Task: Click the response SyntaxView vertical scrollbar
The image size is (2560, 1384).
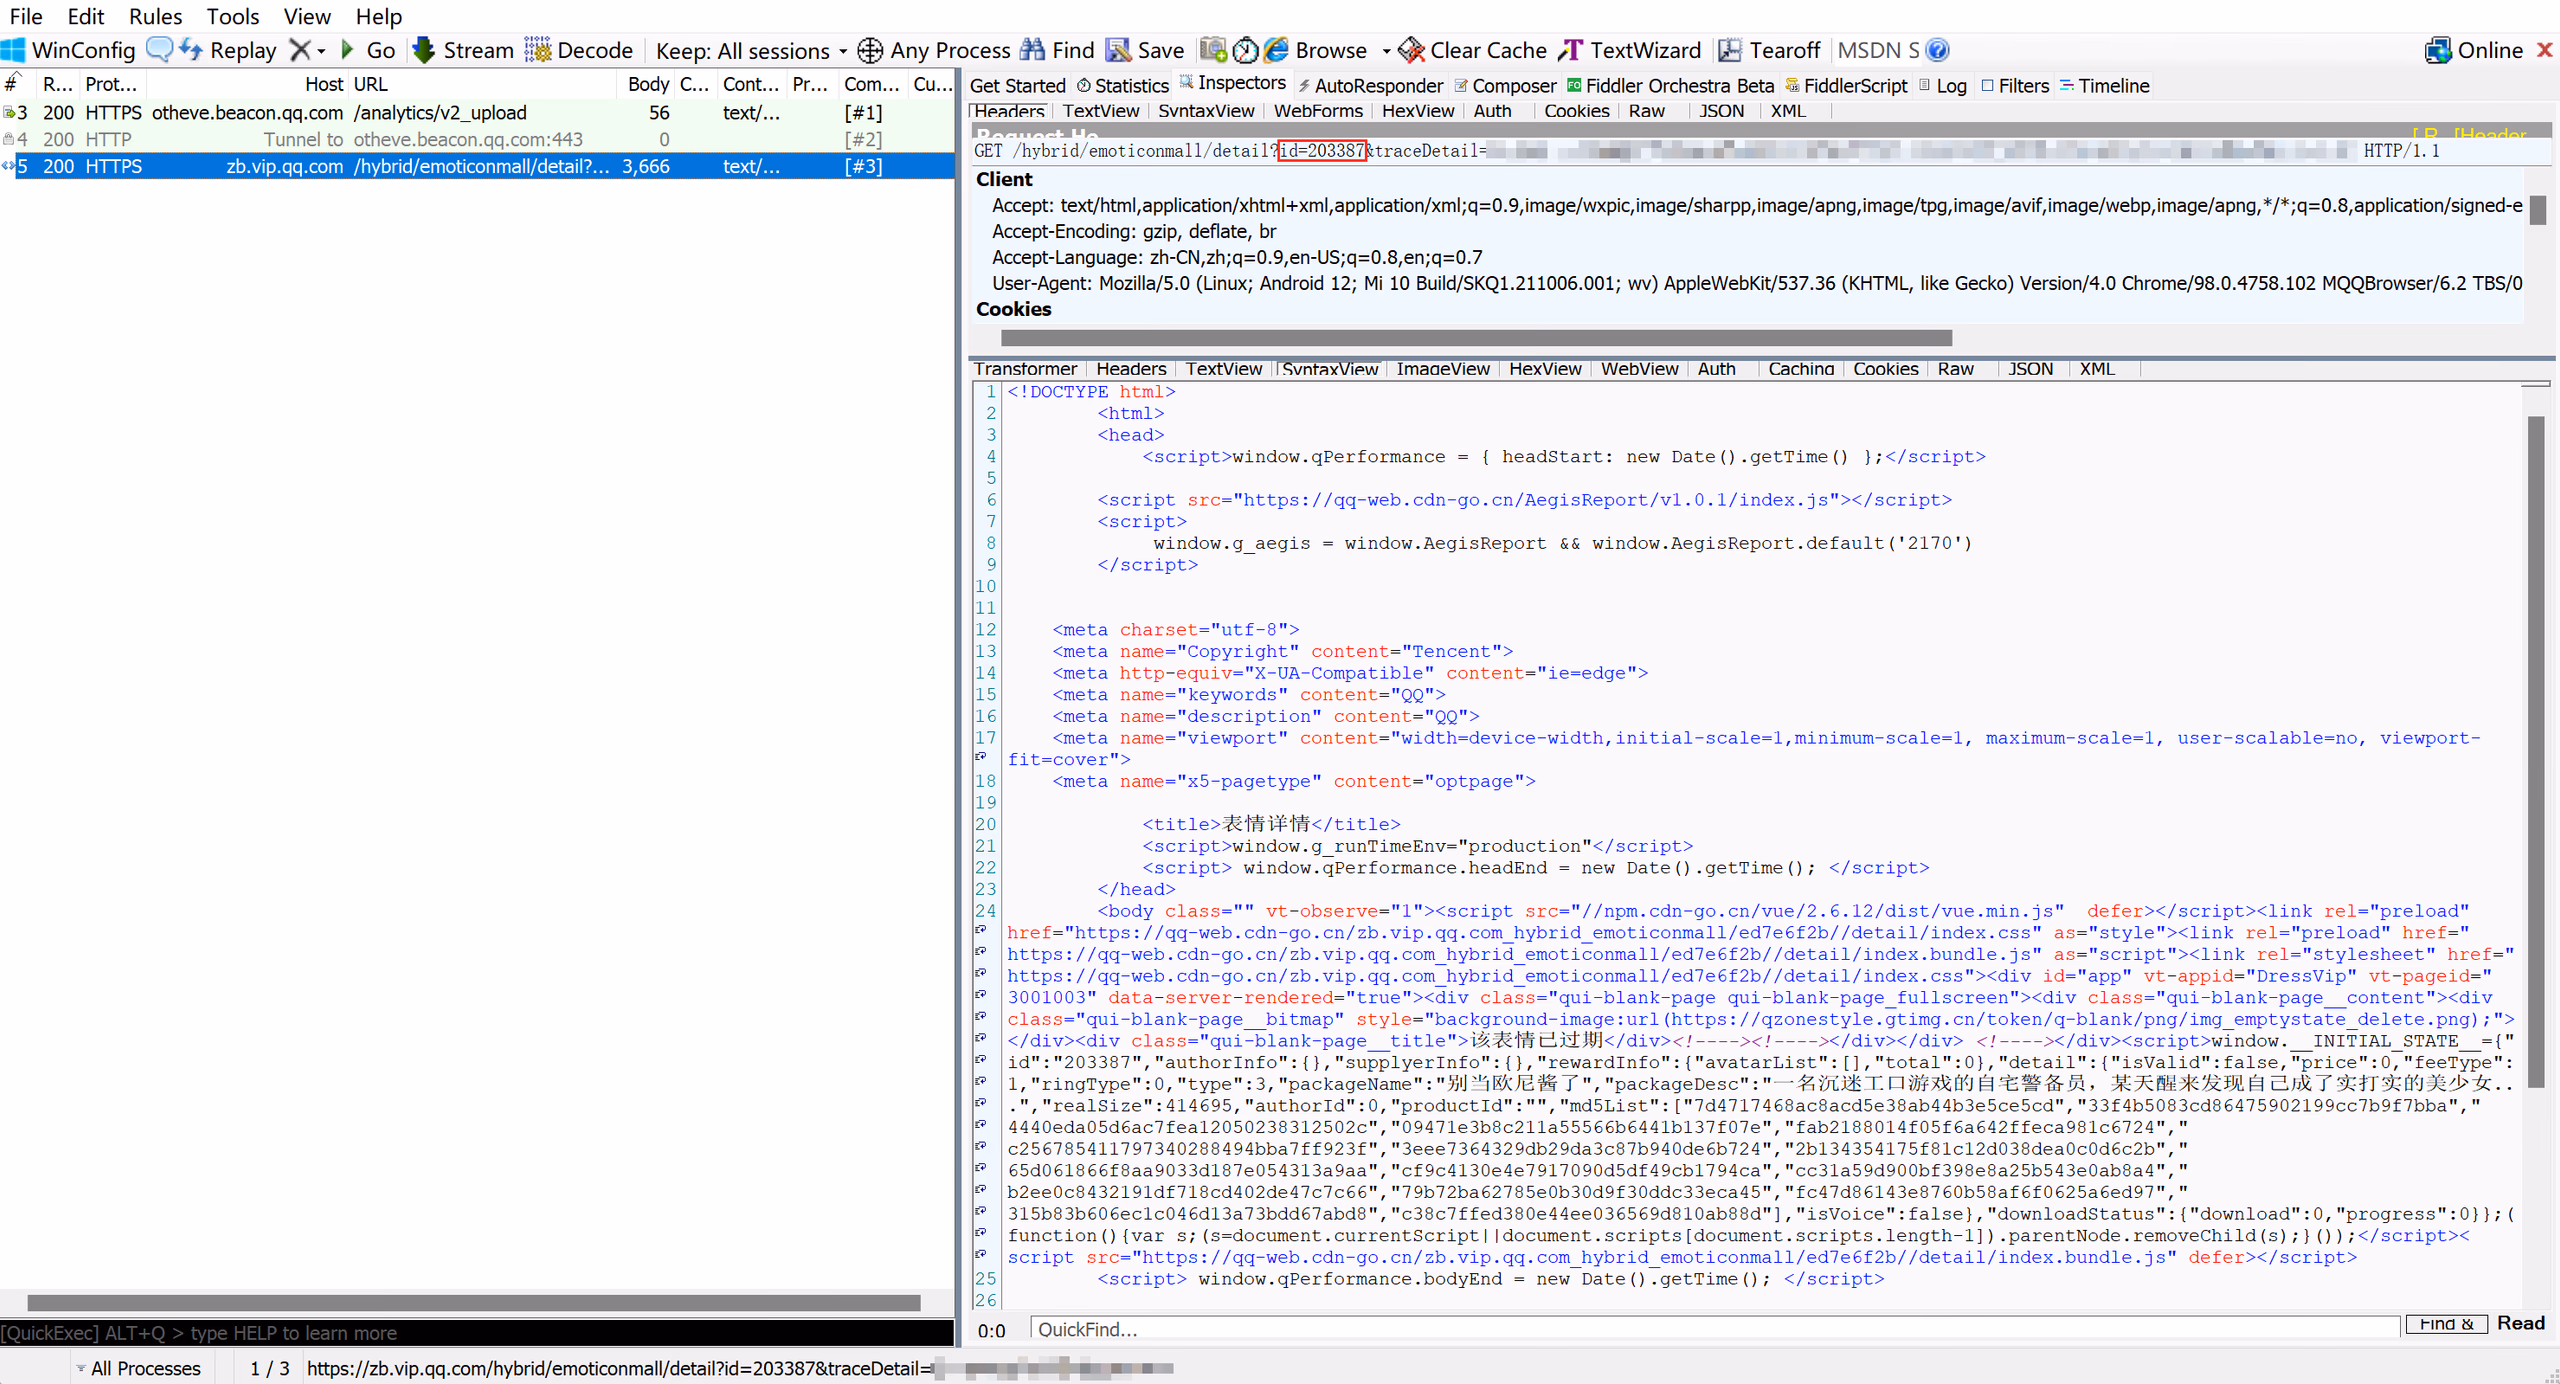Action: click(x=2535, y=753)
